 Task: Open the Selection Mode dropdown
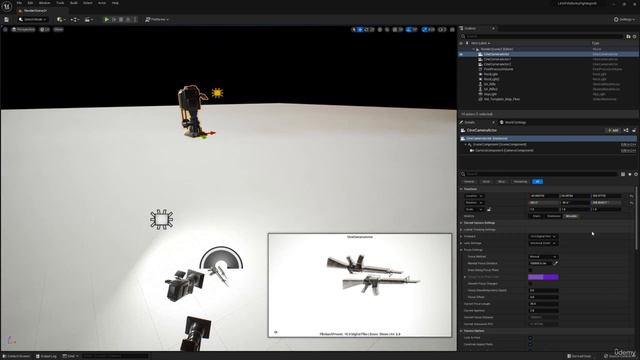33,19
